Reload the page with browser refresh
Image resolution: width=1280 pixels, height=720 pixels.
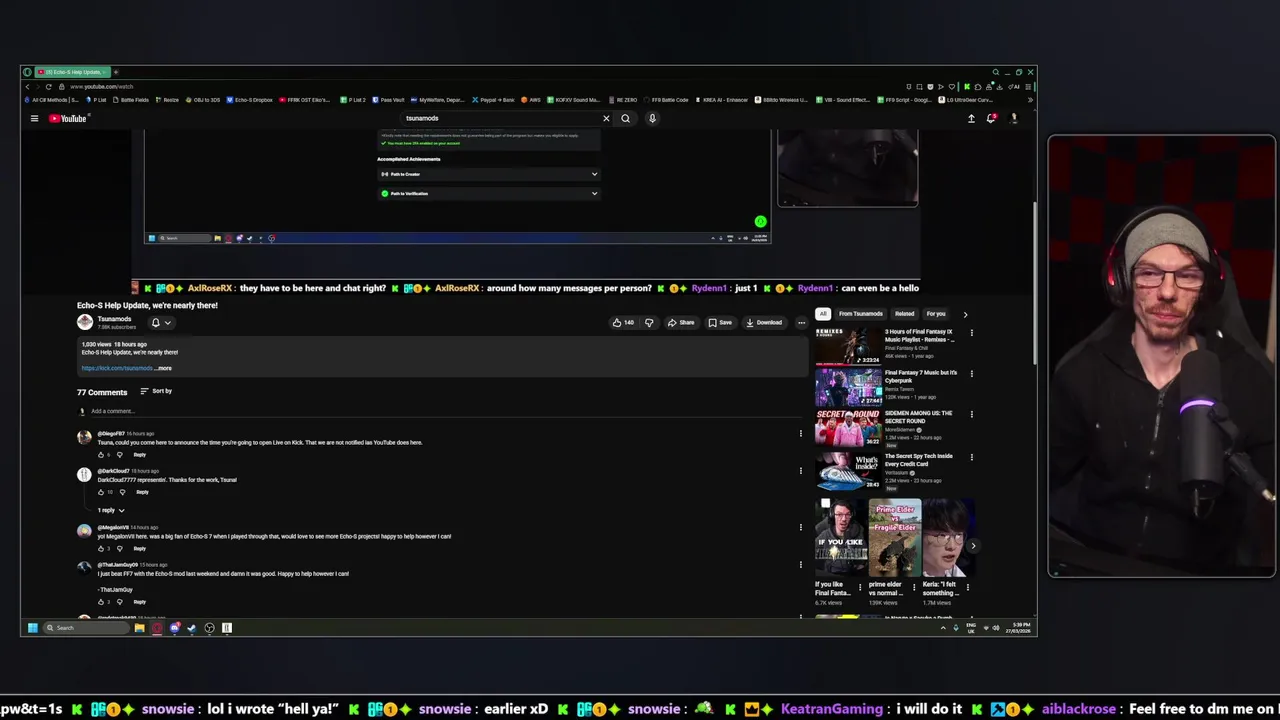click(x=48, y=87)
